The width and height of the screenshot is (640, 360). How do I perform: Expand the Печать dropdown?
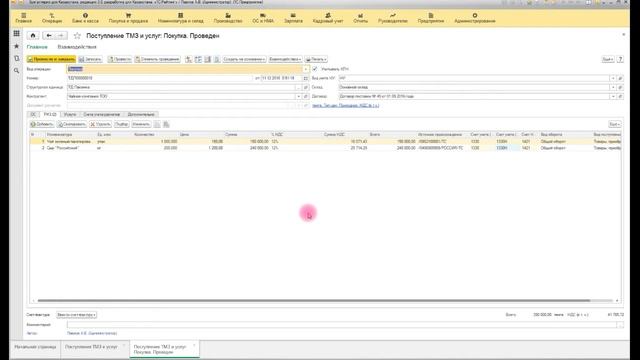[316, 59]
